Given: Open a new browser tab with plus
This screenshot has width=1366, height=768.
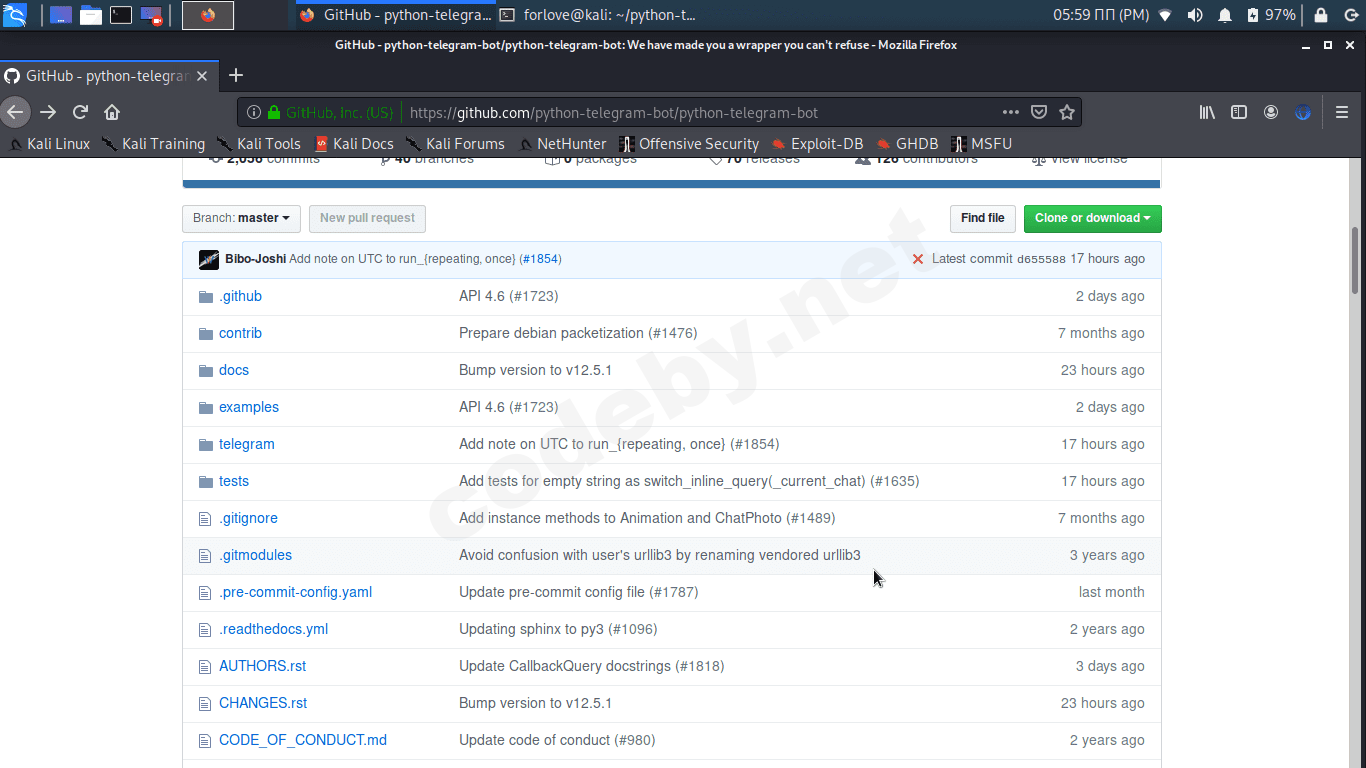Looking at the screenshot, I should pos(236,75).
